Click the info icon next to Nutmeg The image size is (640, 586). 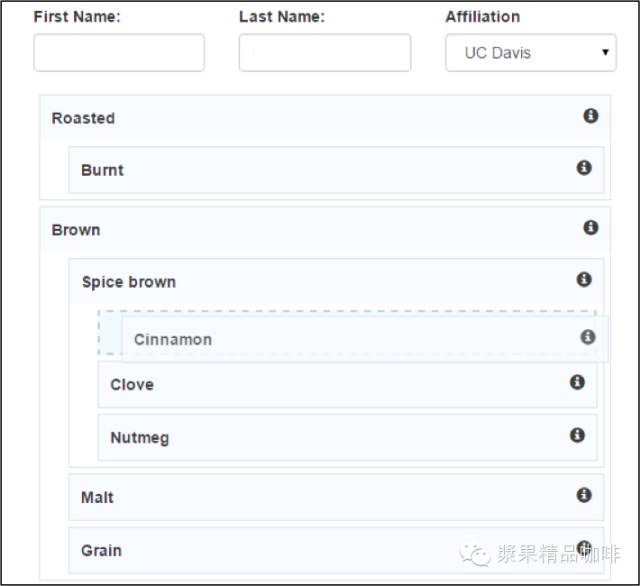(x=577, y=435)
